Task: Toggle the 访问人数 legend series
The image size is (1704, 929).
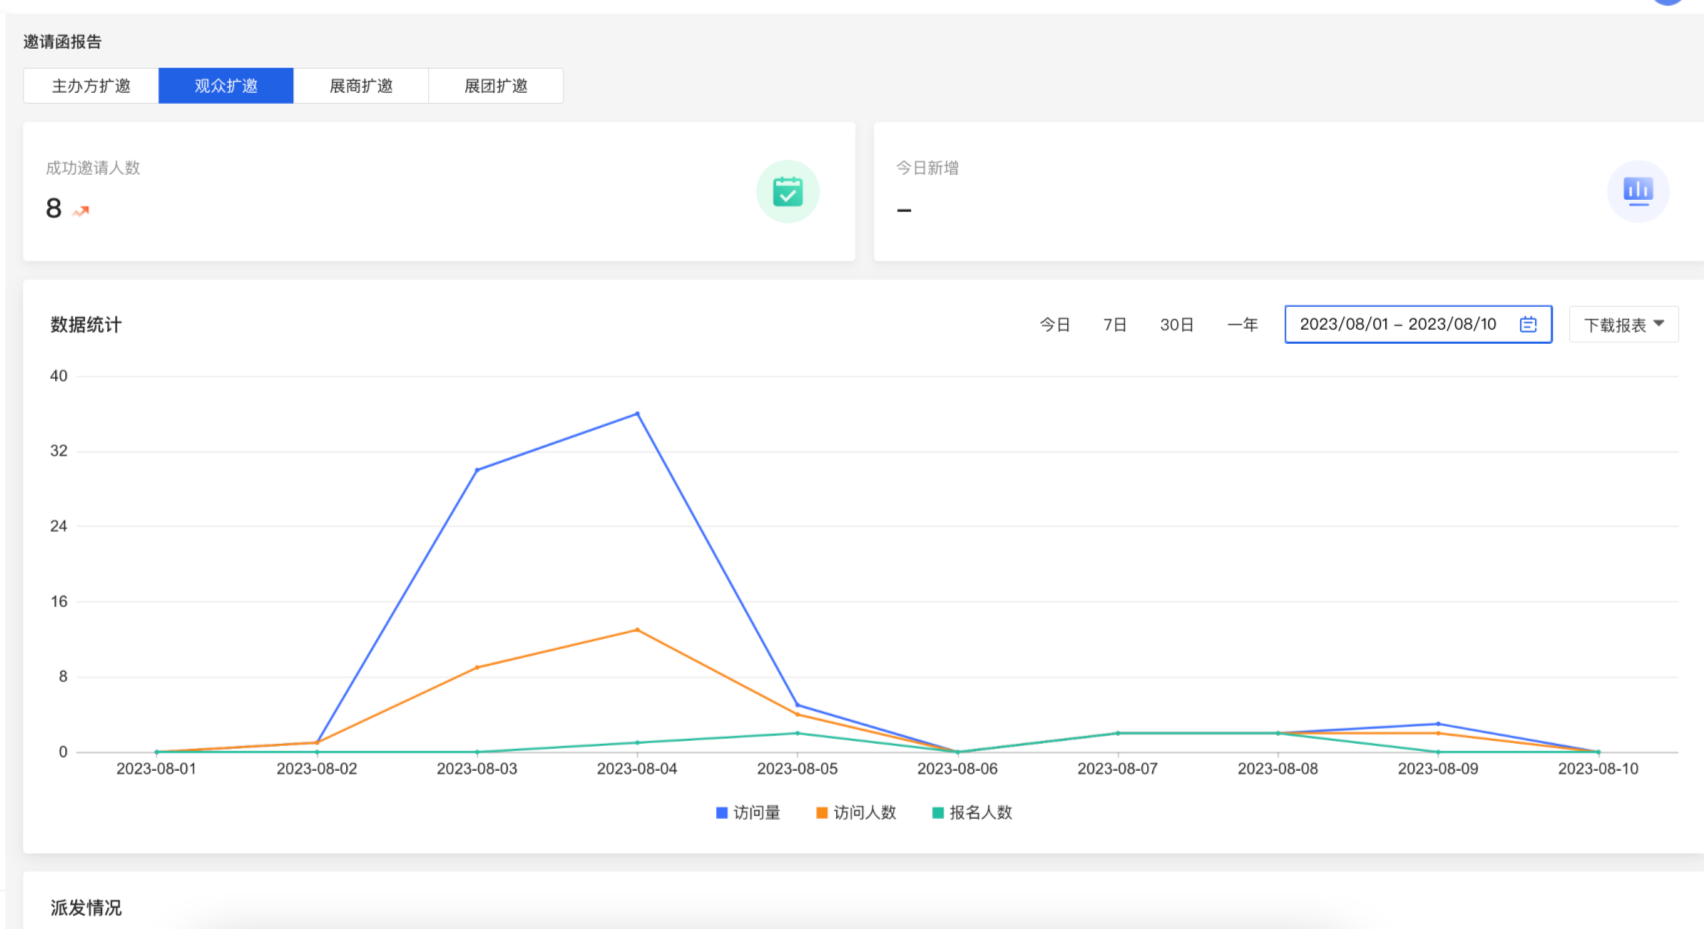Action: click(856, 813)
